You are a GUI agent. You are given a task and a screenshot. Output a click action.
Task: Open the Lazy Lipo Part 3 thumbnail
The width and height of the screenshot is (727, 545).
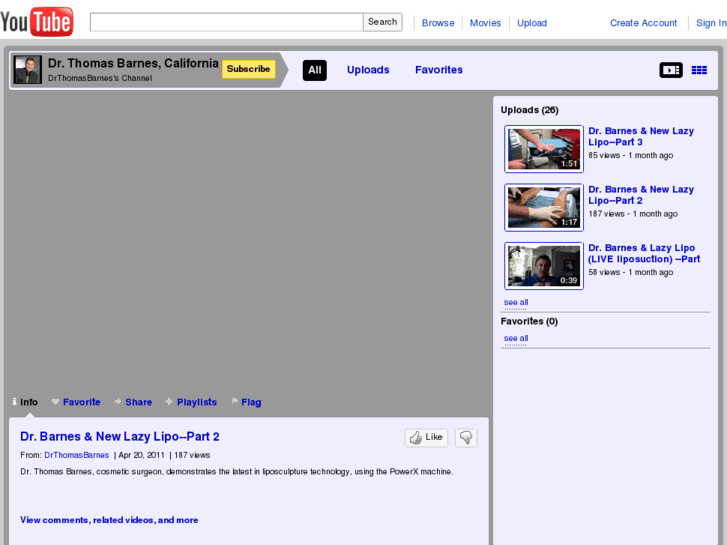[544, 149]
